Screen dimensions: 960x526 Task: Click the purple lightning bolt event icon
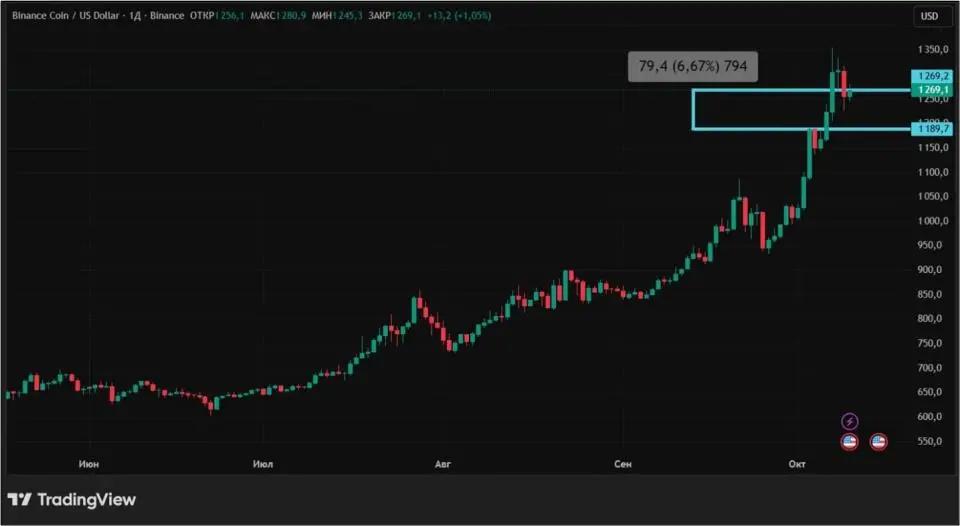(850, 422)
